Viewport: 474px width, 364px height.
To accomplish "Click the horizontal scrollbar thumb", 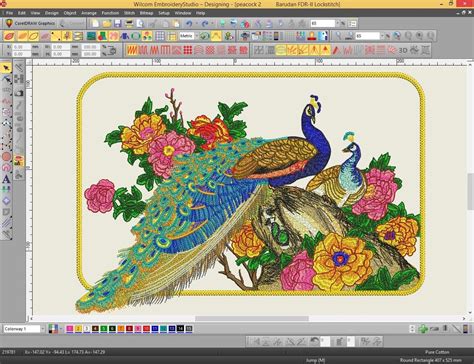I will click(x=252, y=319).
